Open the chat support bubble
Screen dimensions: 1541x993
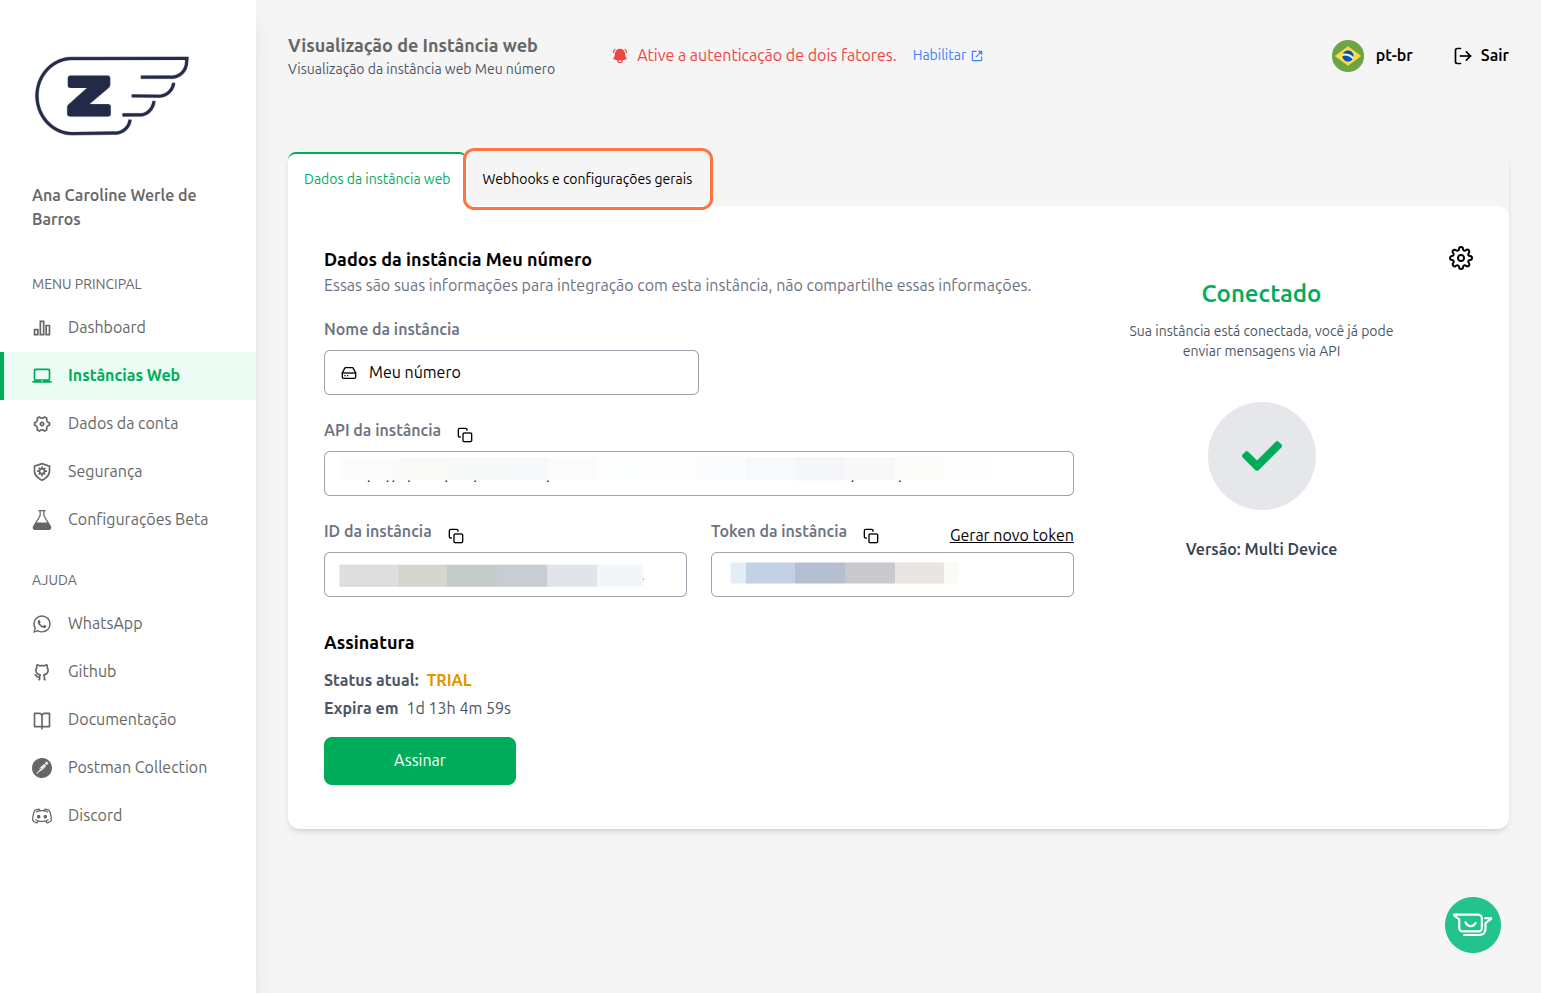1472,925
